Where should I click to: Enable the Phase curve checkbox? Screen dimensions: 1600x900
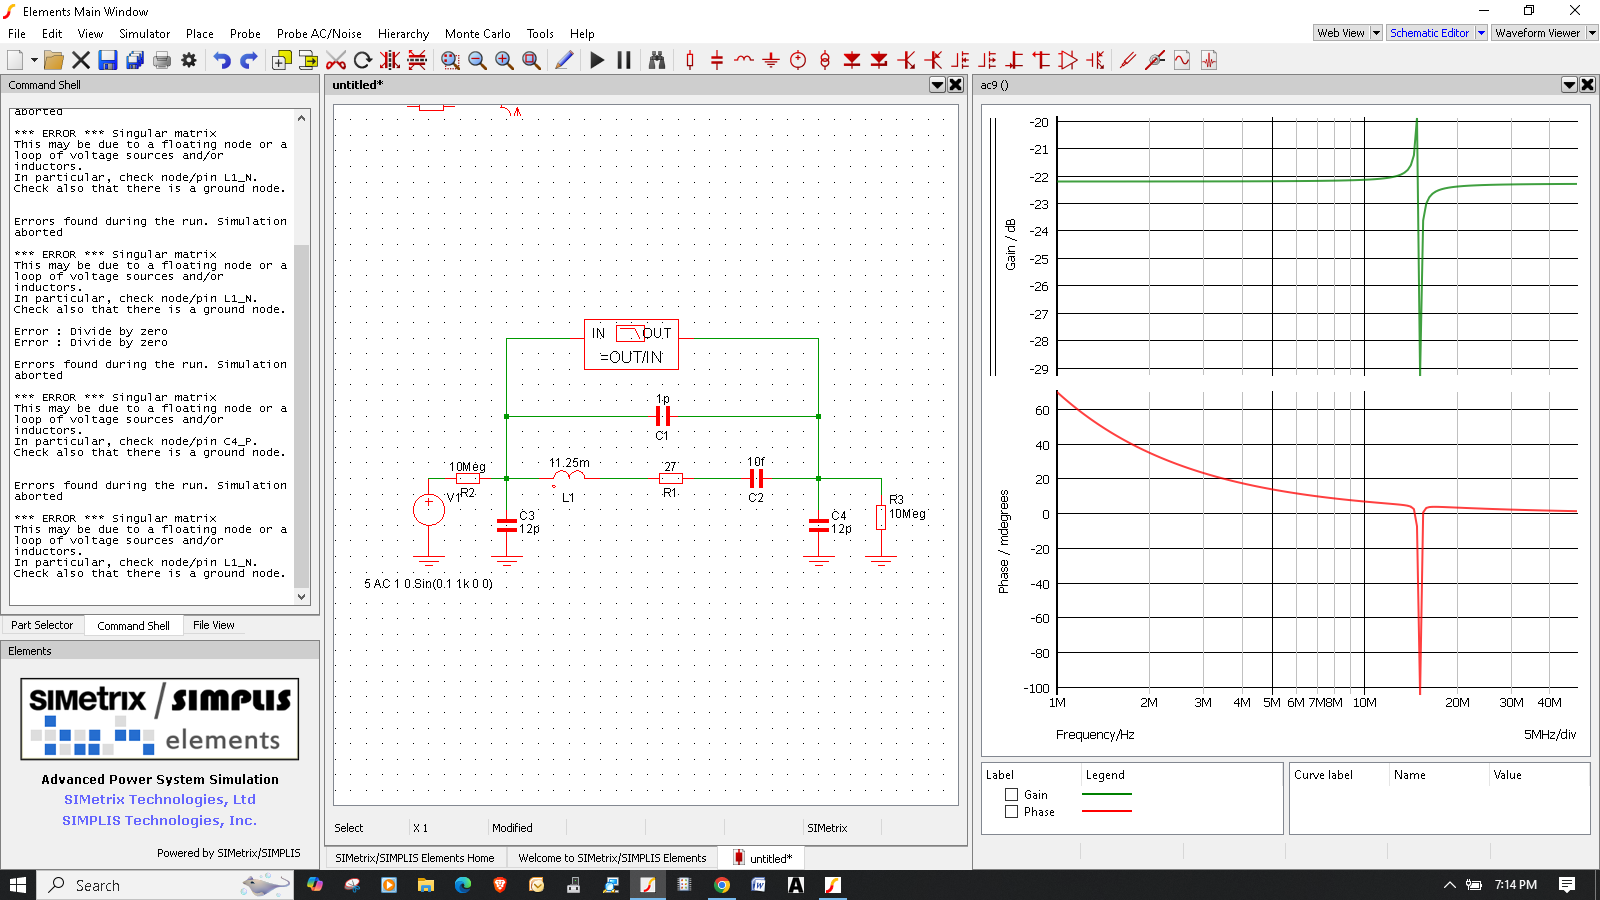coord(1011,812)
